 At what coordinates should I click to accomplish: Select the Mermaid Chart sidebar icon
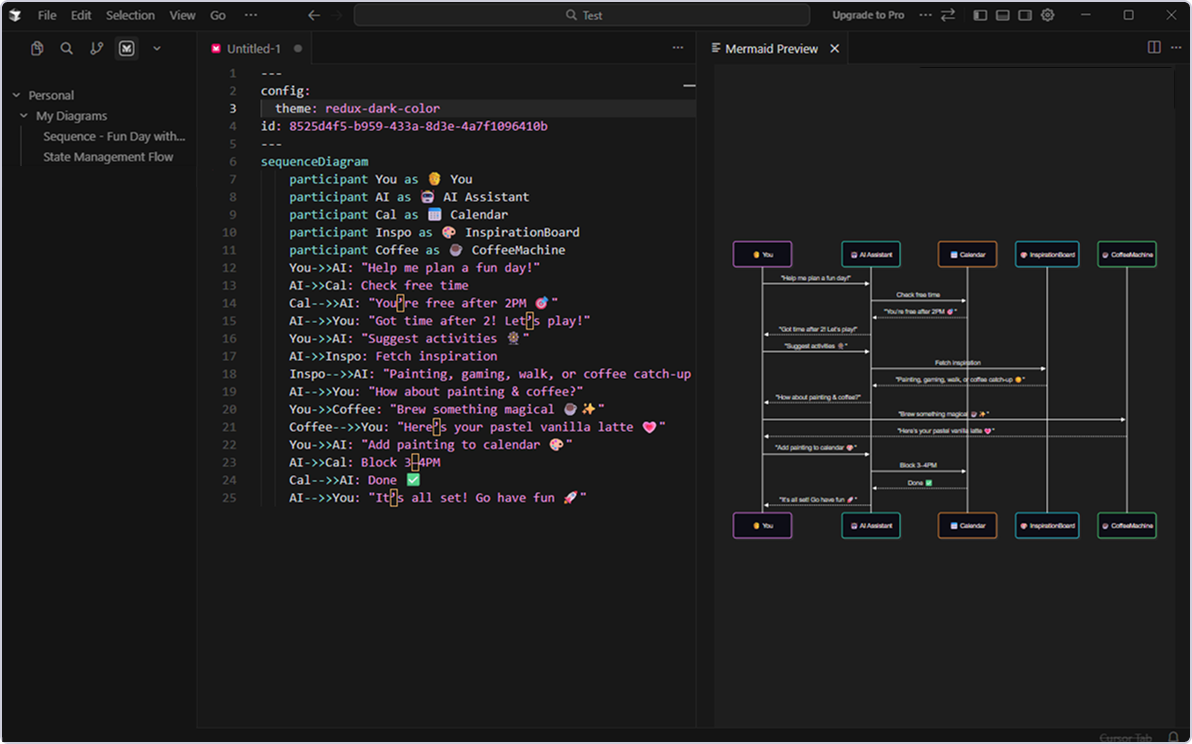(126, 48)
